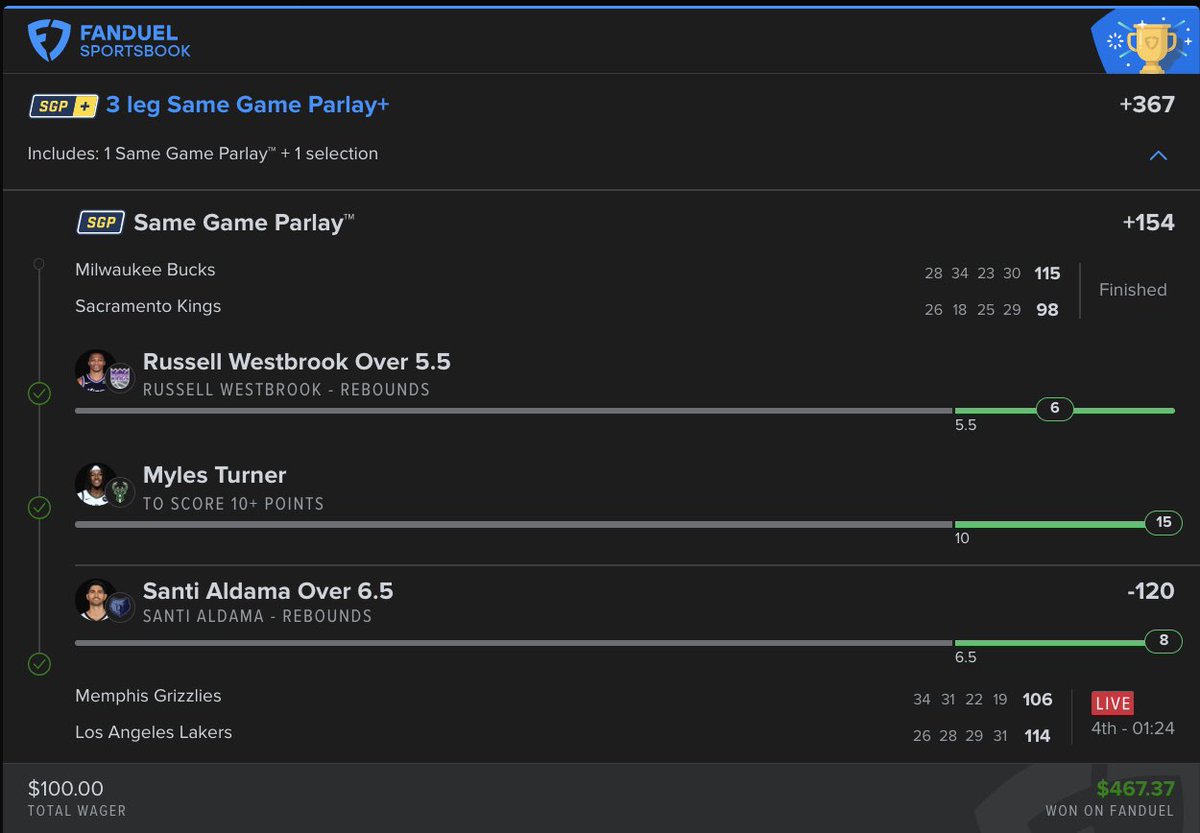Click the LIVE game badge
Screen dimensions: 1200x833
click(1112, 703)
